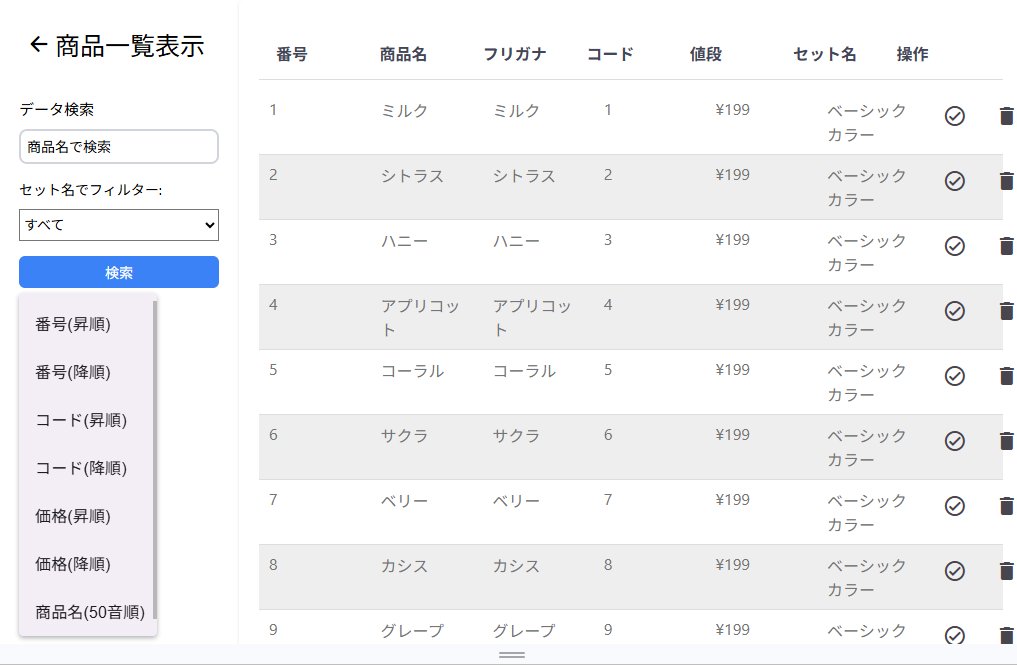Click the back arrow beside 商品一覧表示
The width and height of the screenshot is (1017, 665).
38,44
